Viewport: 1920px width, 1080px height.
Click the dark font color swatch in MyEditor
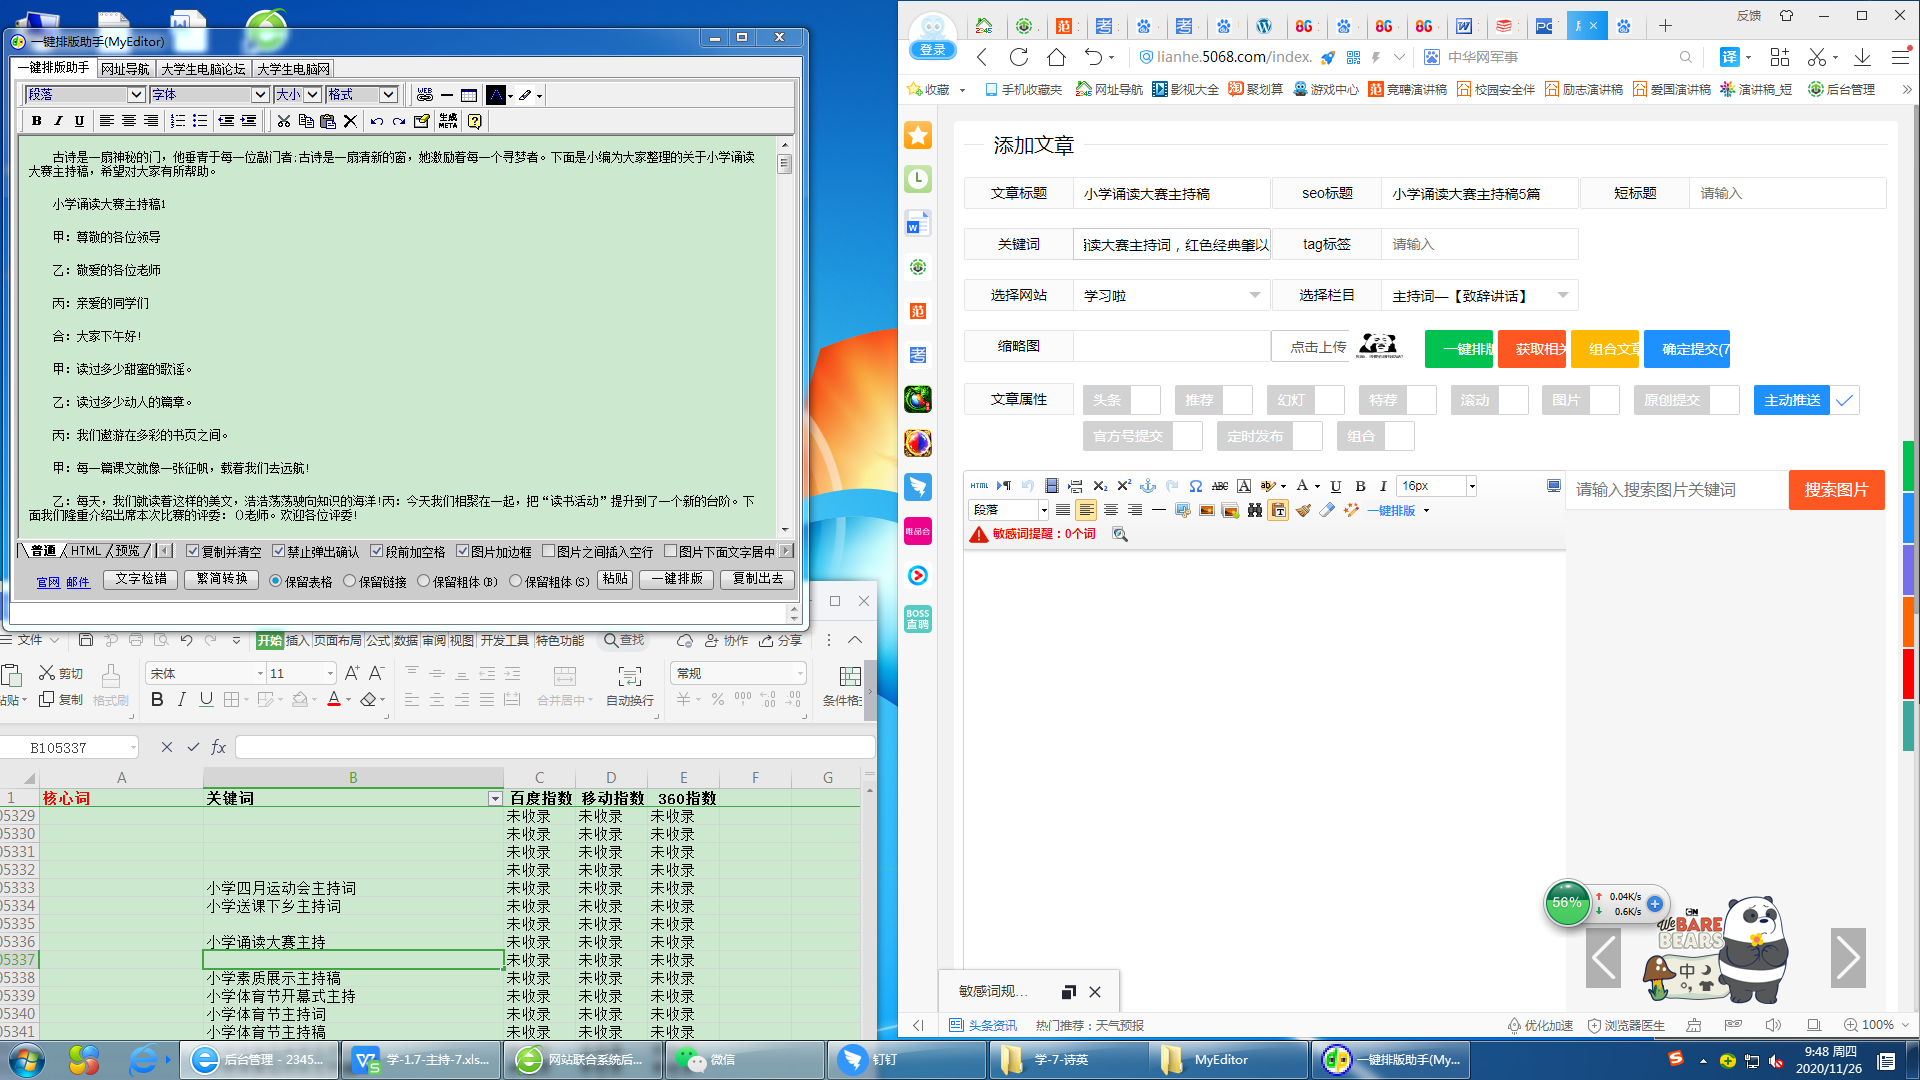coord(496,95)
